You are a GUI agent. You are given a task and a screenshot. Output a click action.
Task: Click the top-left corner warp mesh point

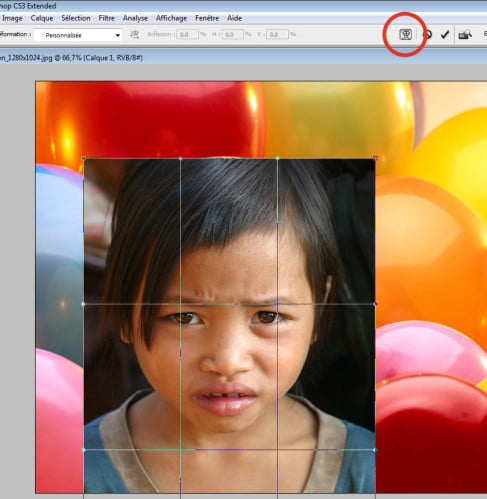pos(83,158)
